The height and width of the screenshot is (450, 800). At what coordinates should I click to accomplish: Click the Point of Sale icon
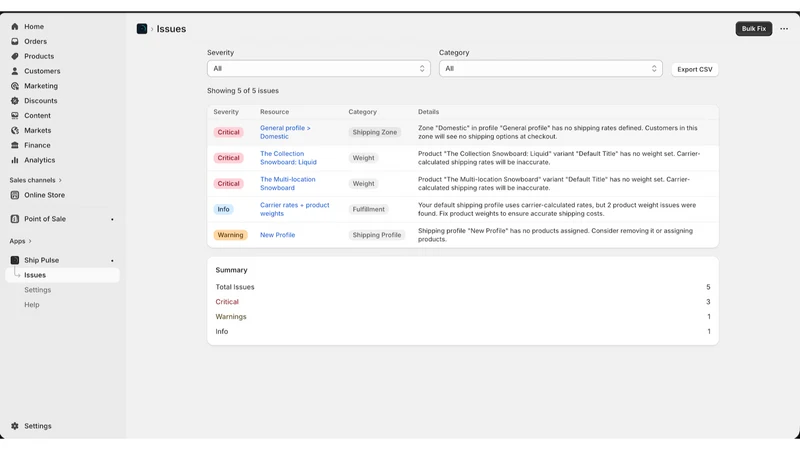pyautogui.click(x=15, y=219)
